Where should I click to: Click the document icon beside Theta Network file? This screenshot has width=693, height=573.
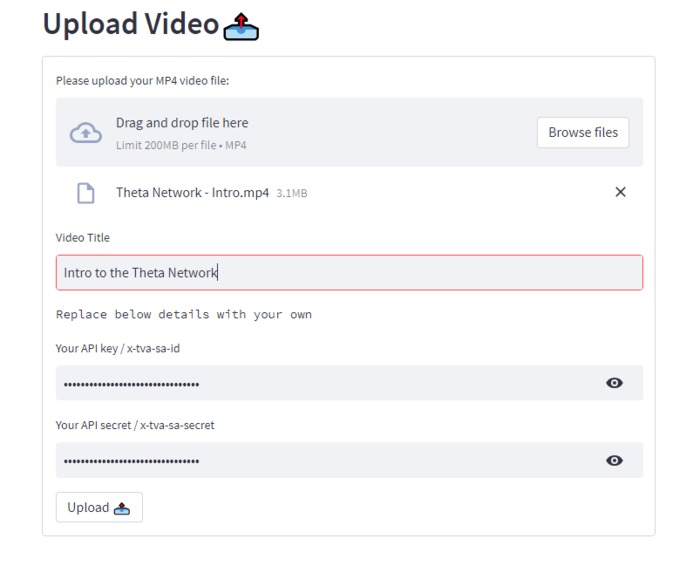(86, 193)
